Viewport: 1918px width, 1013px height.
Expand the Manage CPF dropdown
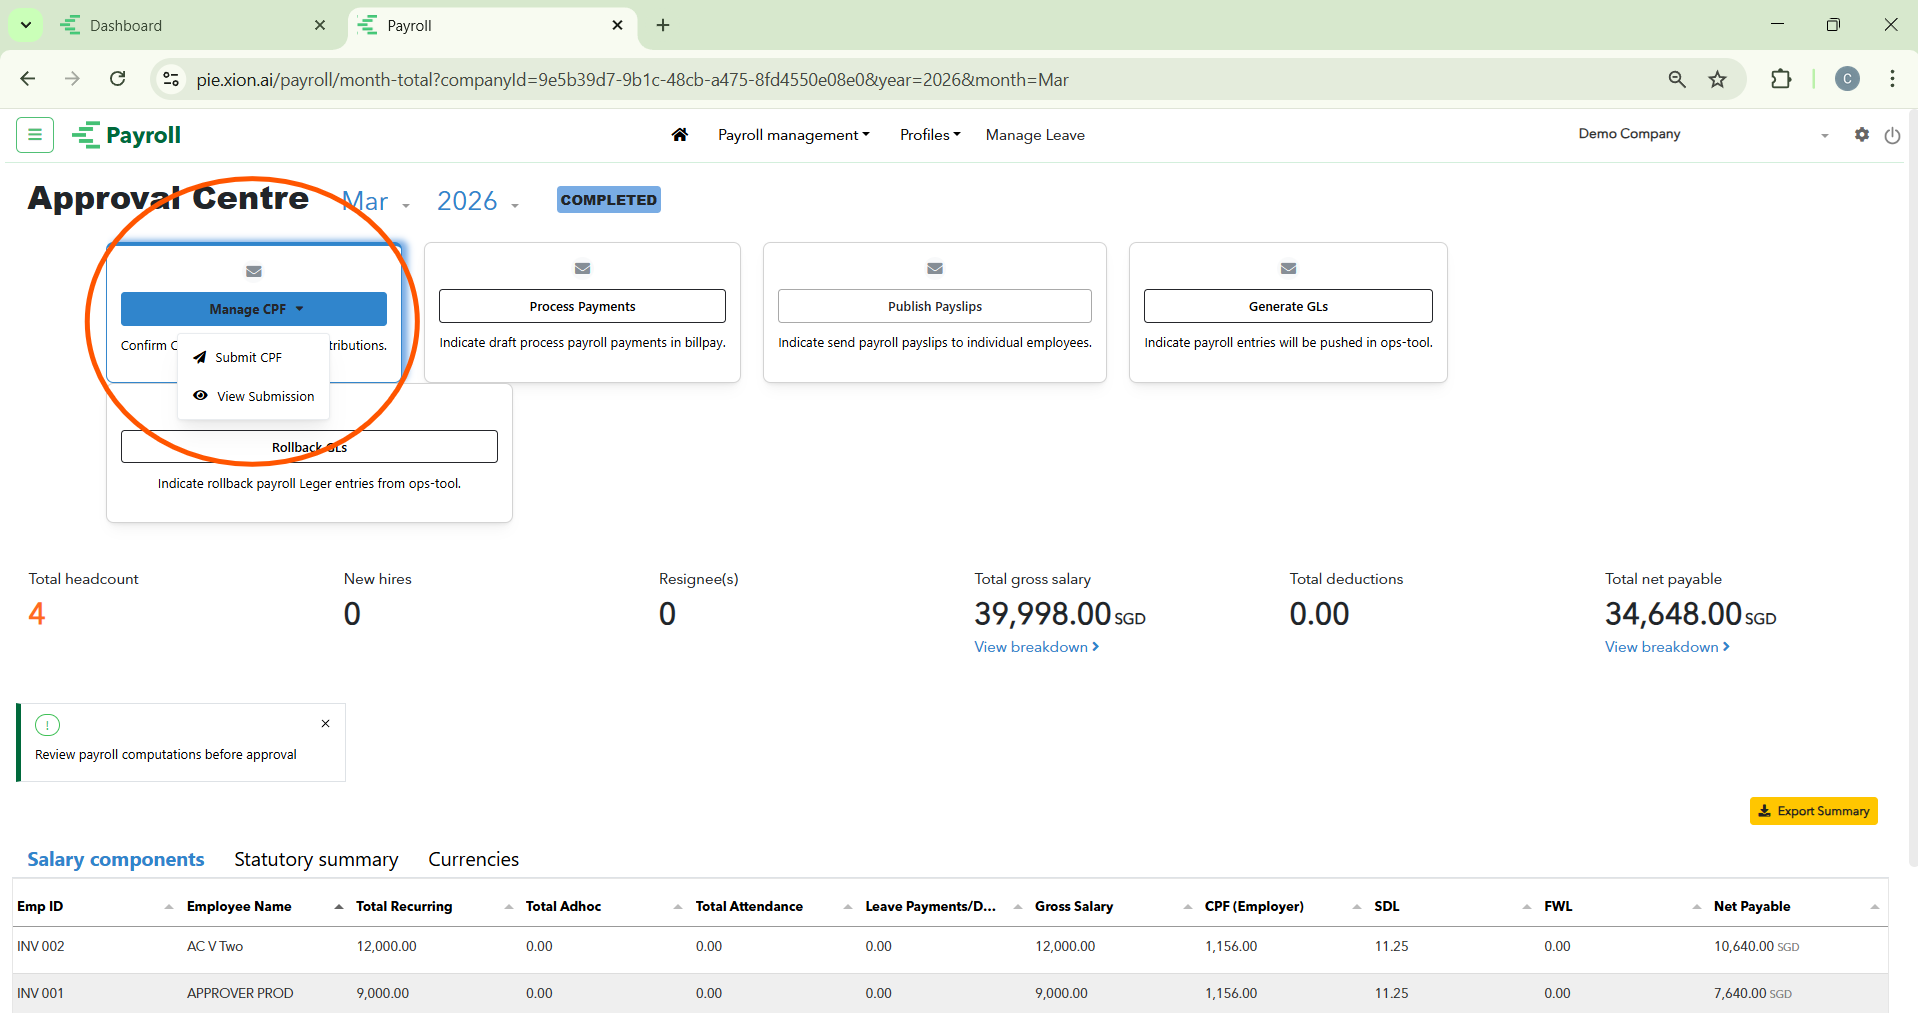(254, 309)
